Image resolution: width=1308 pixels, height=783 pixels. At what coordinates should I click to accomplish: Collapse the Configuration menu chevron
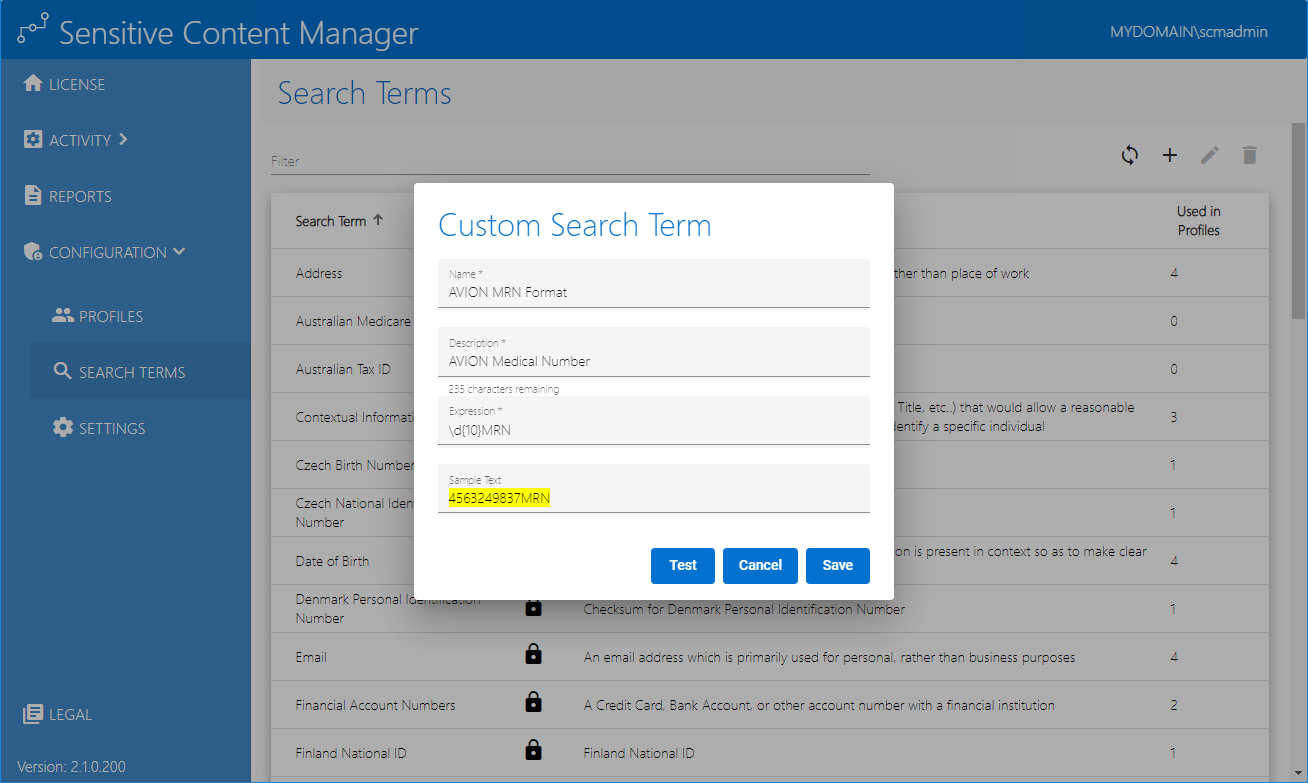(179, 252)
